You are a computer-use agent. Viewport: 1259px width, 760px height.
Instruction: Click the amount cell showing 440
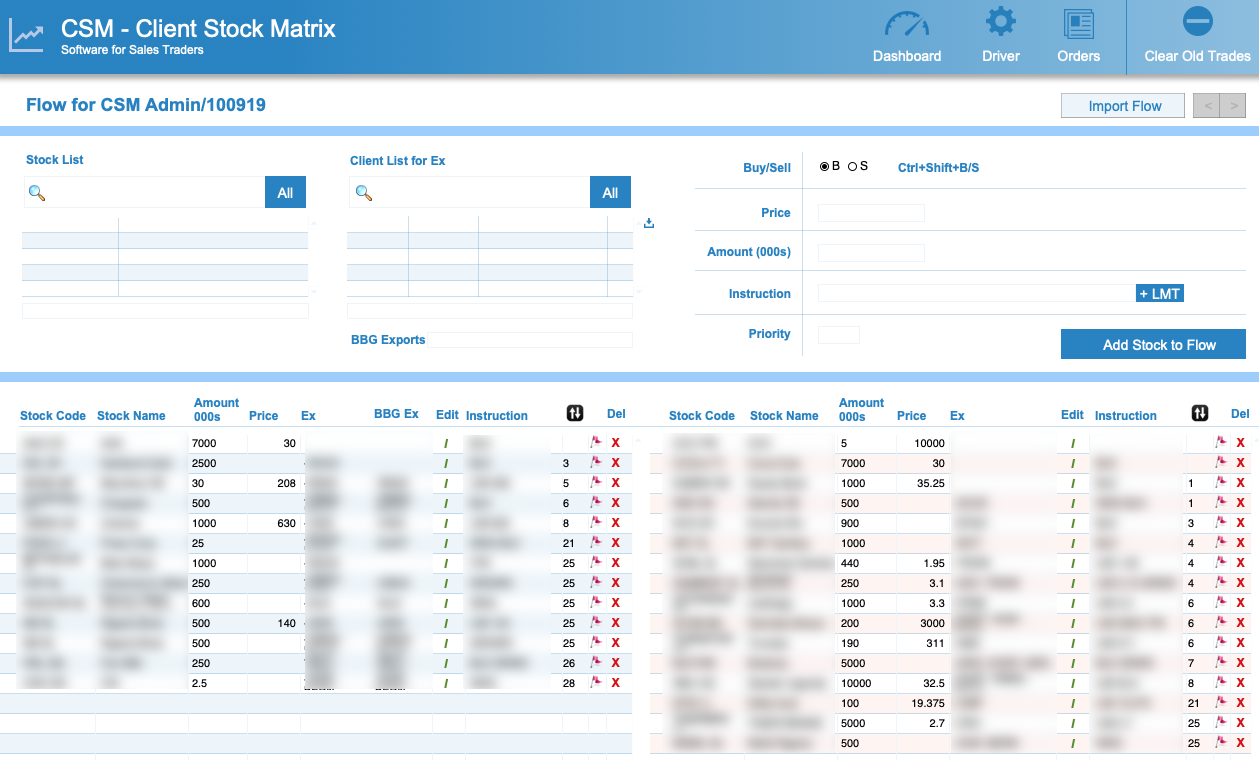pos(866,563)
